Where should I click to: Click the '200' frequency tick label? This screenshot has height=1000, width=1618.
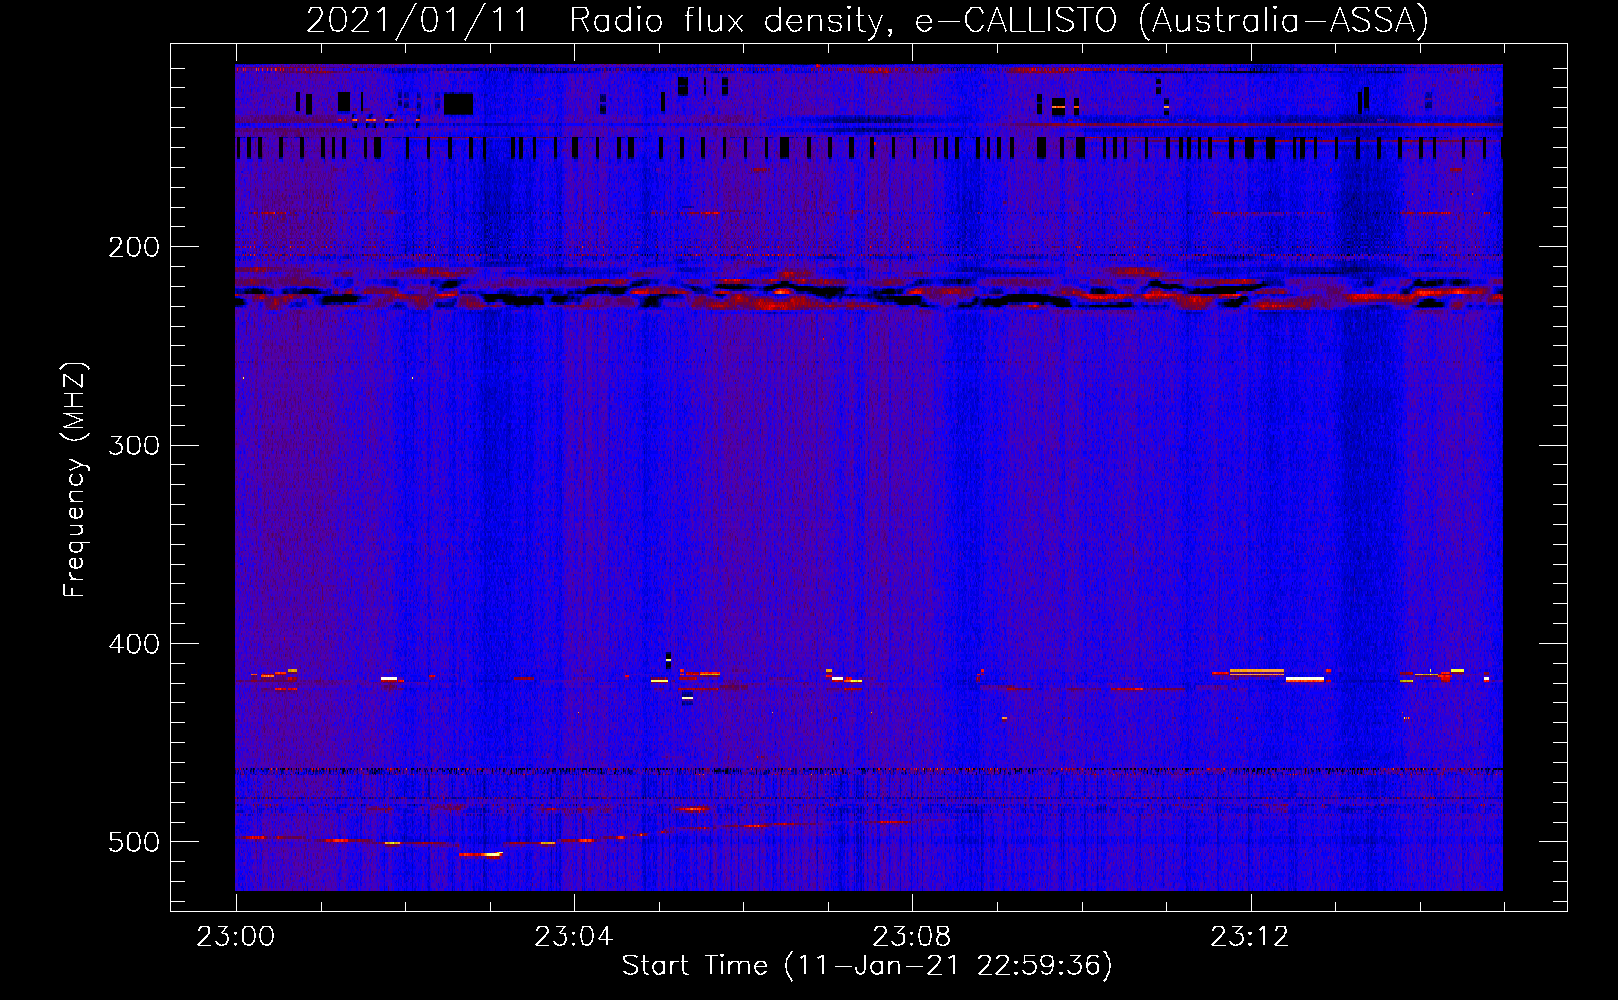click(x=134, y=247)
